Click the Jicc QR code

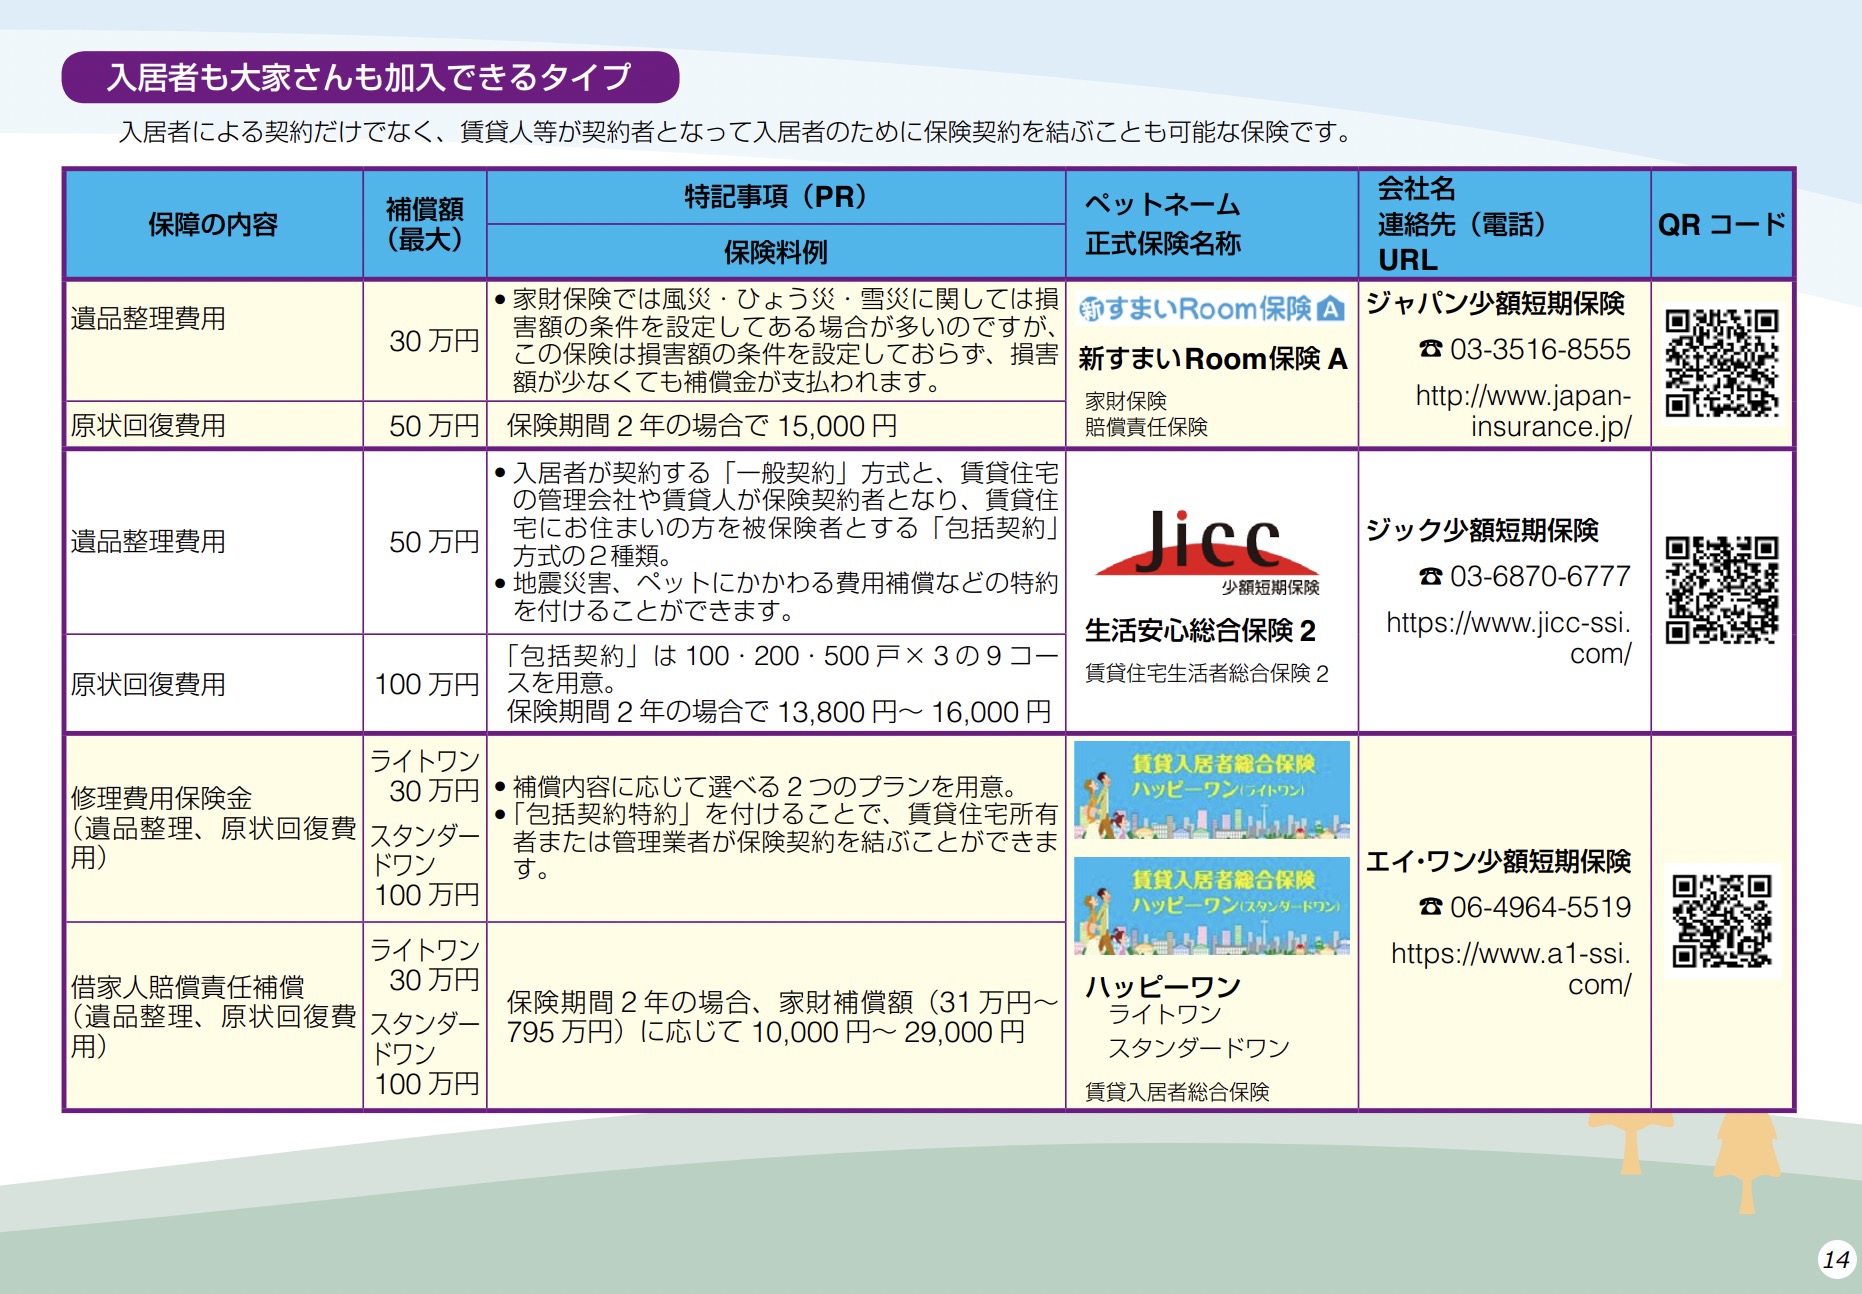[x=1721, y=589]
